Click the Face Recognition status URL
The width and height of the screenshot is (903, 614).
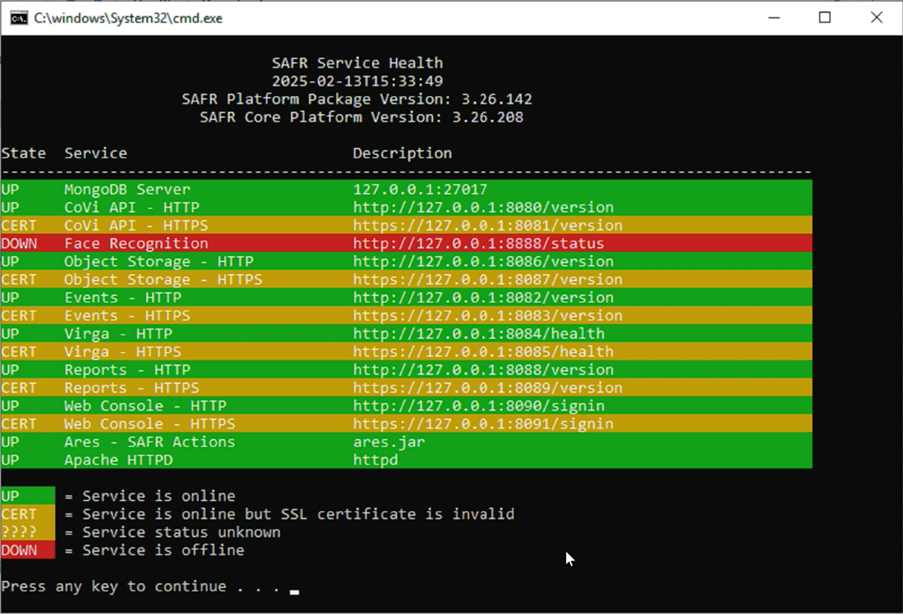(478, 243)
